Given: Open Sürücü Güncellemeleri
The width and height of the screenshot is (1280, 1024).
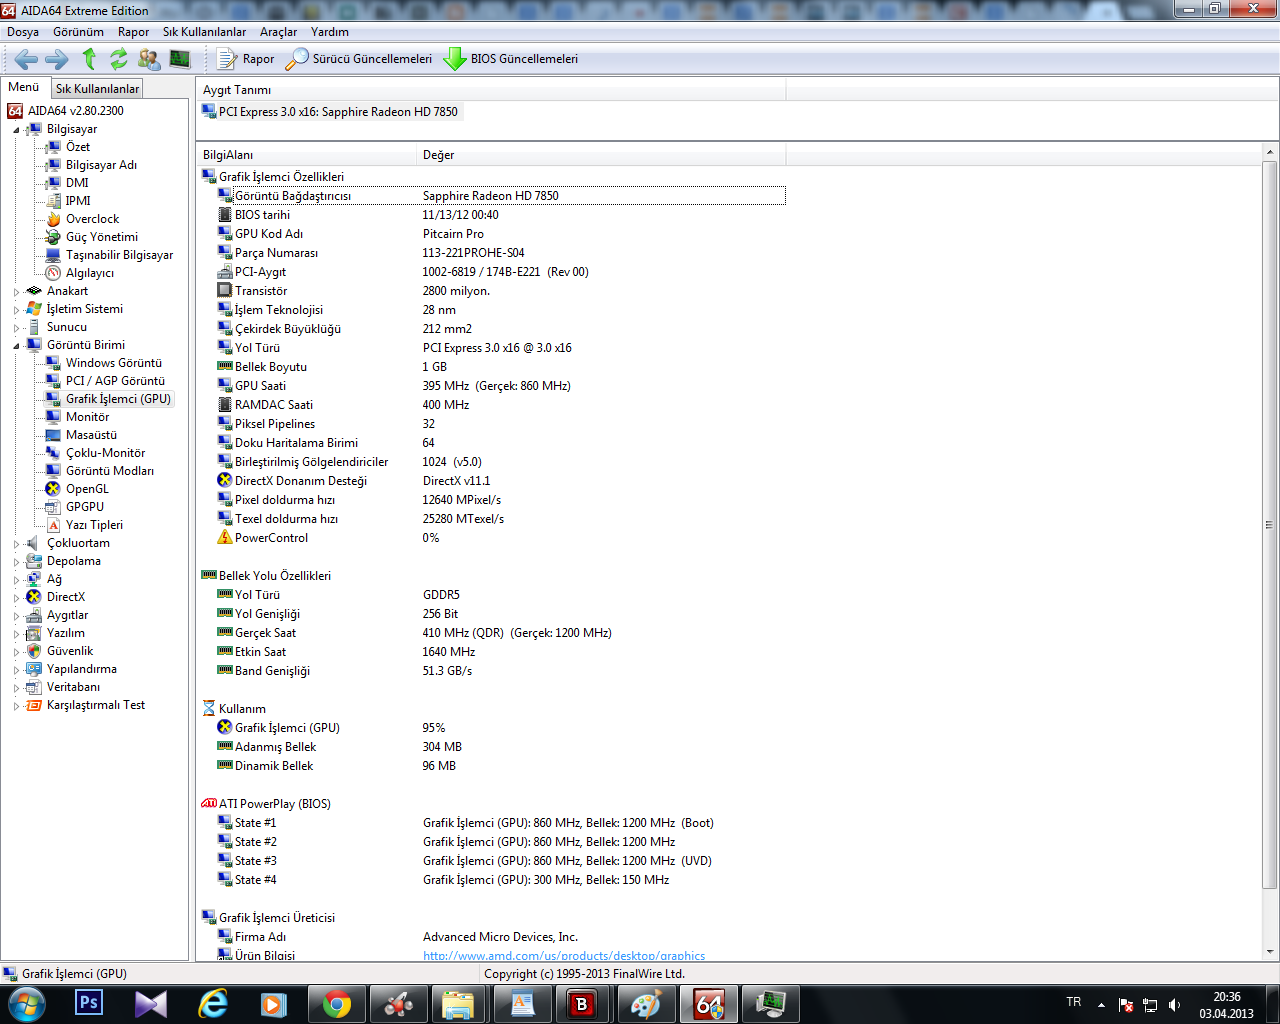Looking at the screenshot, I should [x=359, y=59].
